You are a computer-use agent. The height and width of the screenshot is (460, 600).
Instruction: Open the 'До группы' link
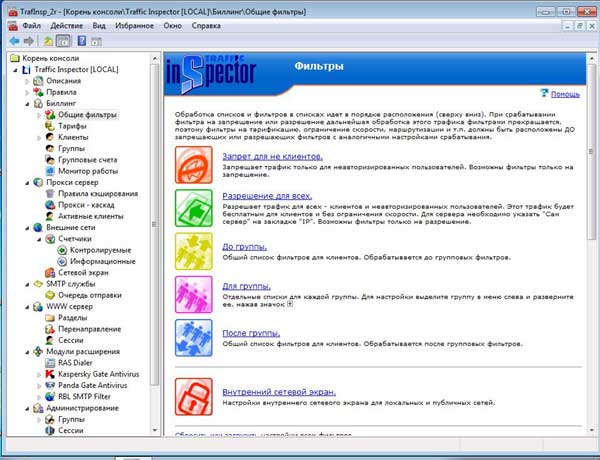click(245, 246)
